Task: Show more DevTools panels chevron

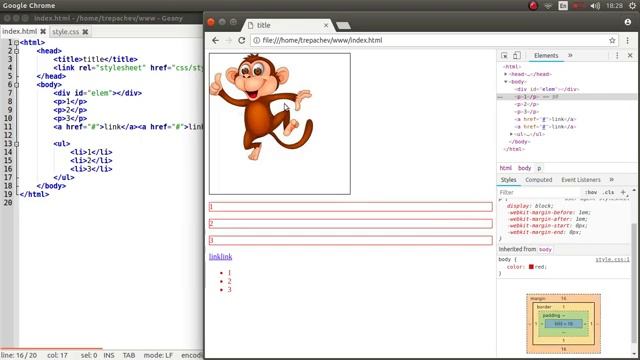Action: (570, 56)
